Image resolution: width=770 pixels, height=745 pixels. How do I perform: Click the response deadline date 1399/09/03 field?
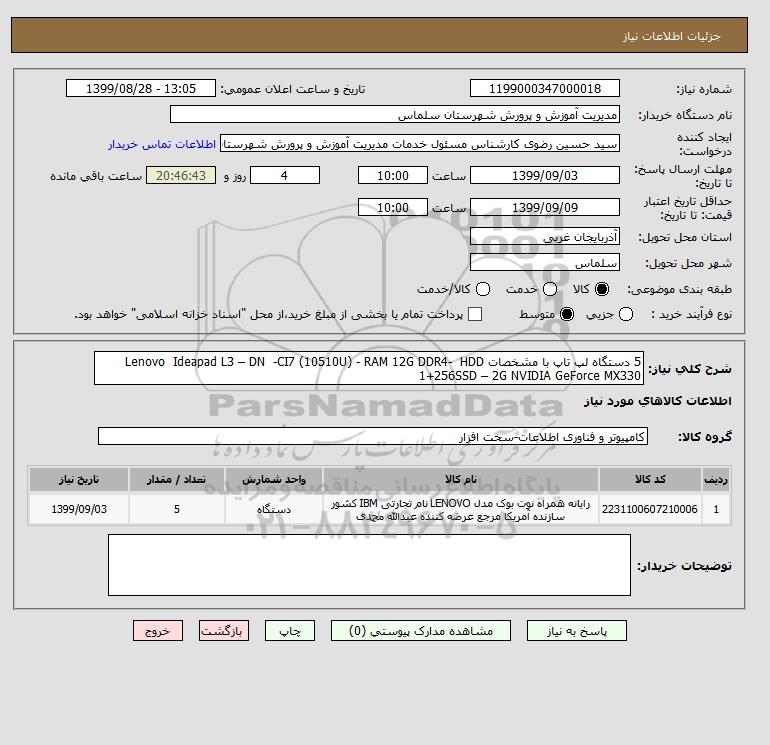click(545, 175)
